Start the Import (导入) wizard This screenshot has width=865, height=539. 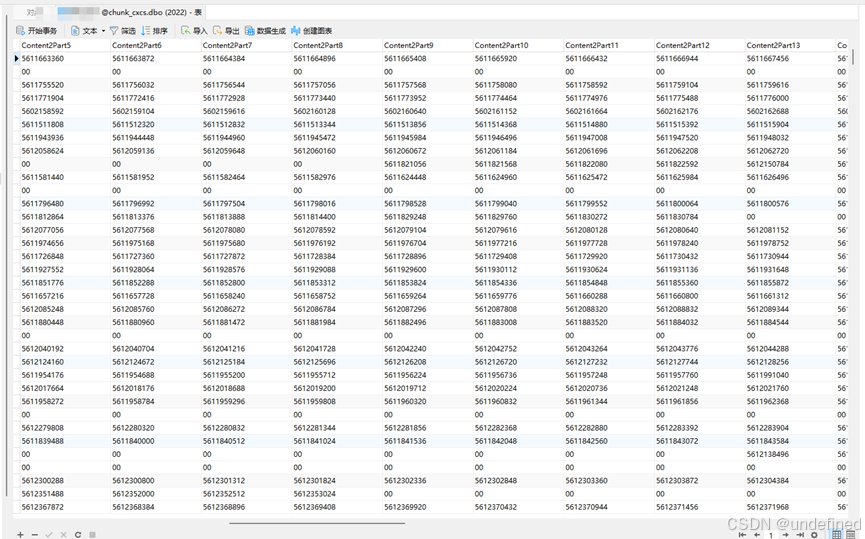pos(194,31)
